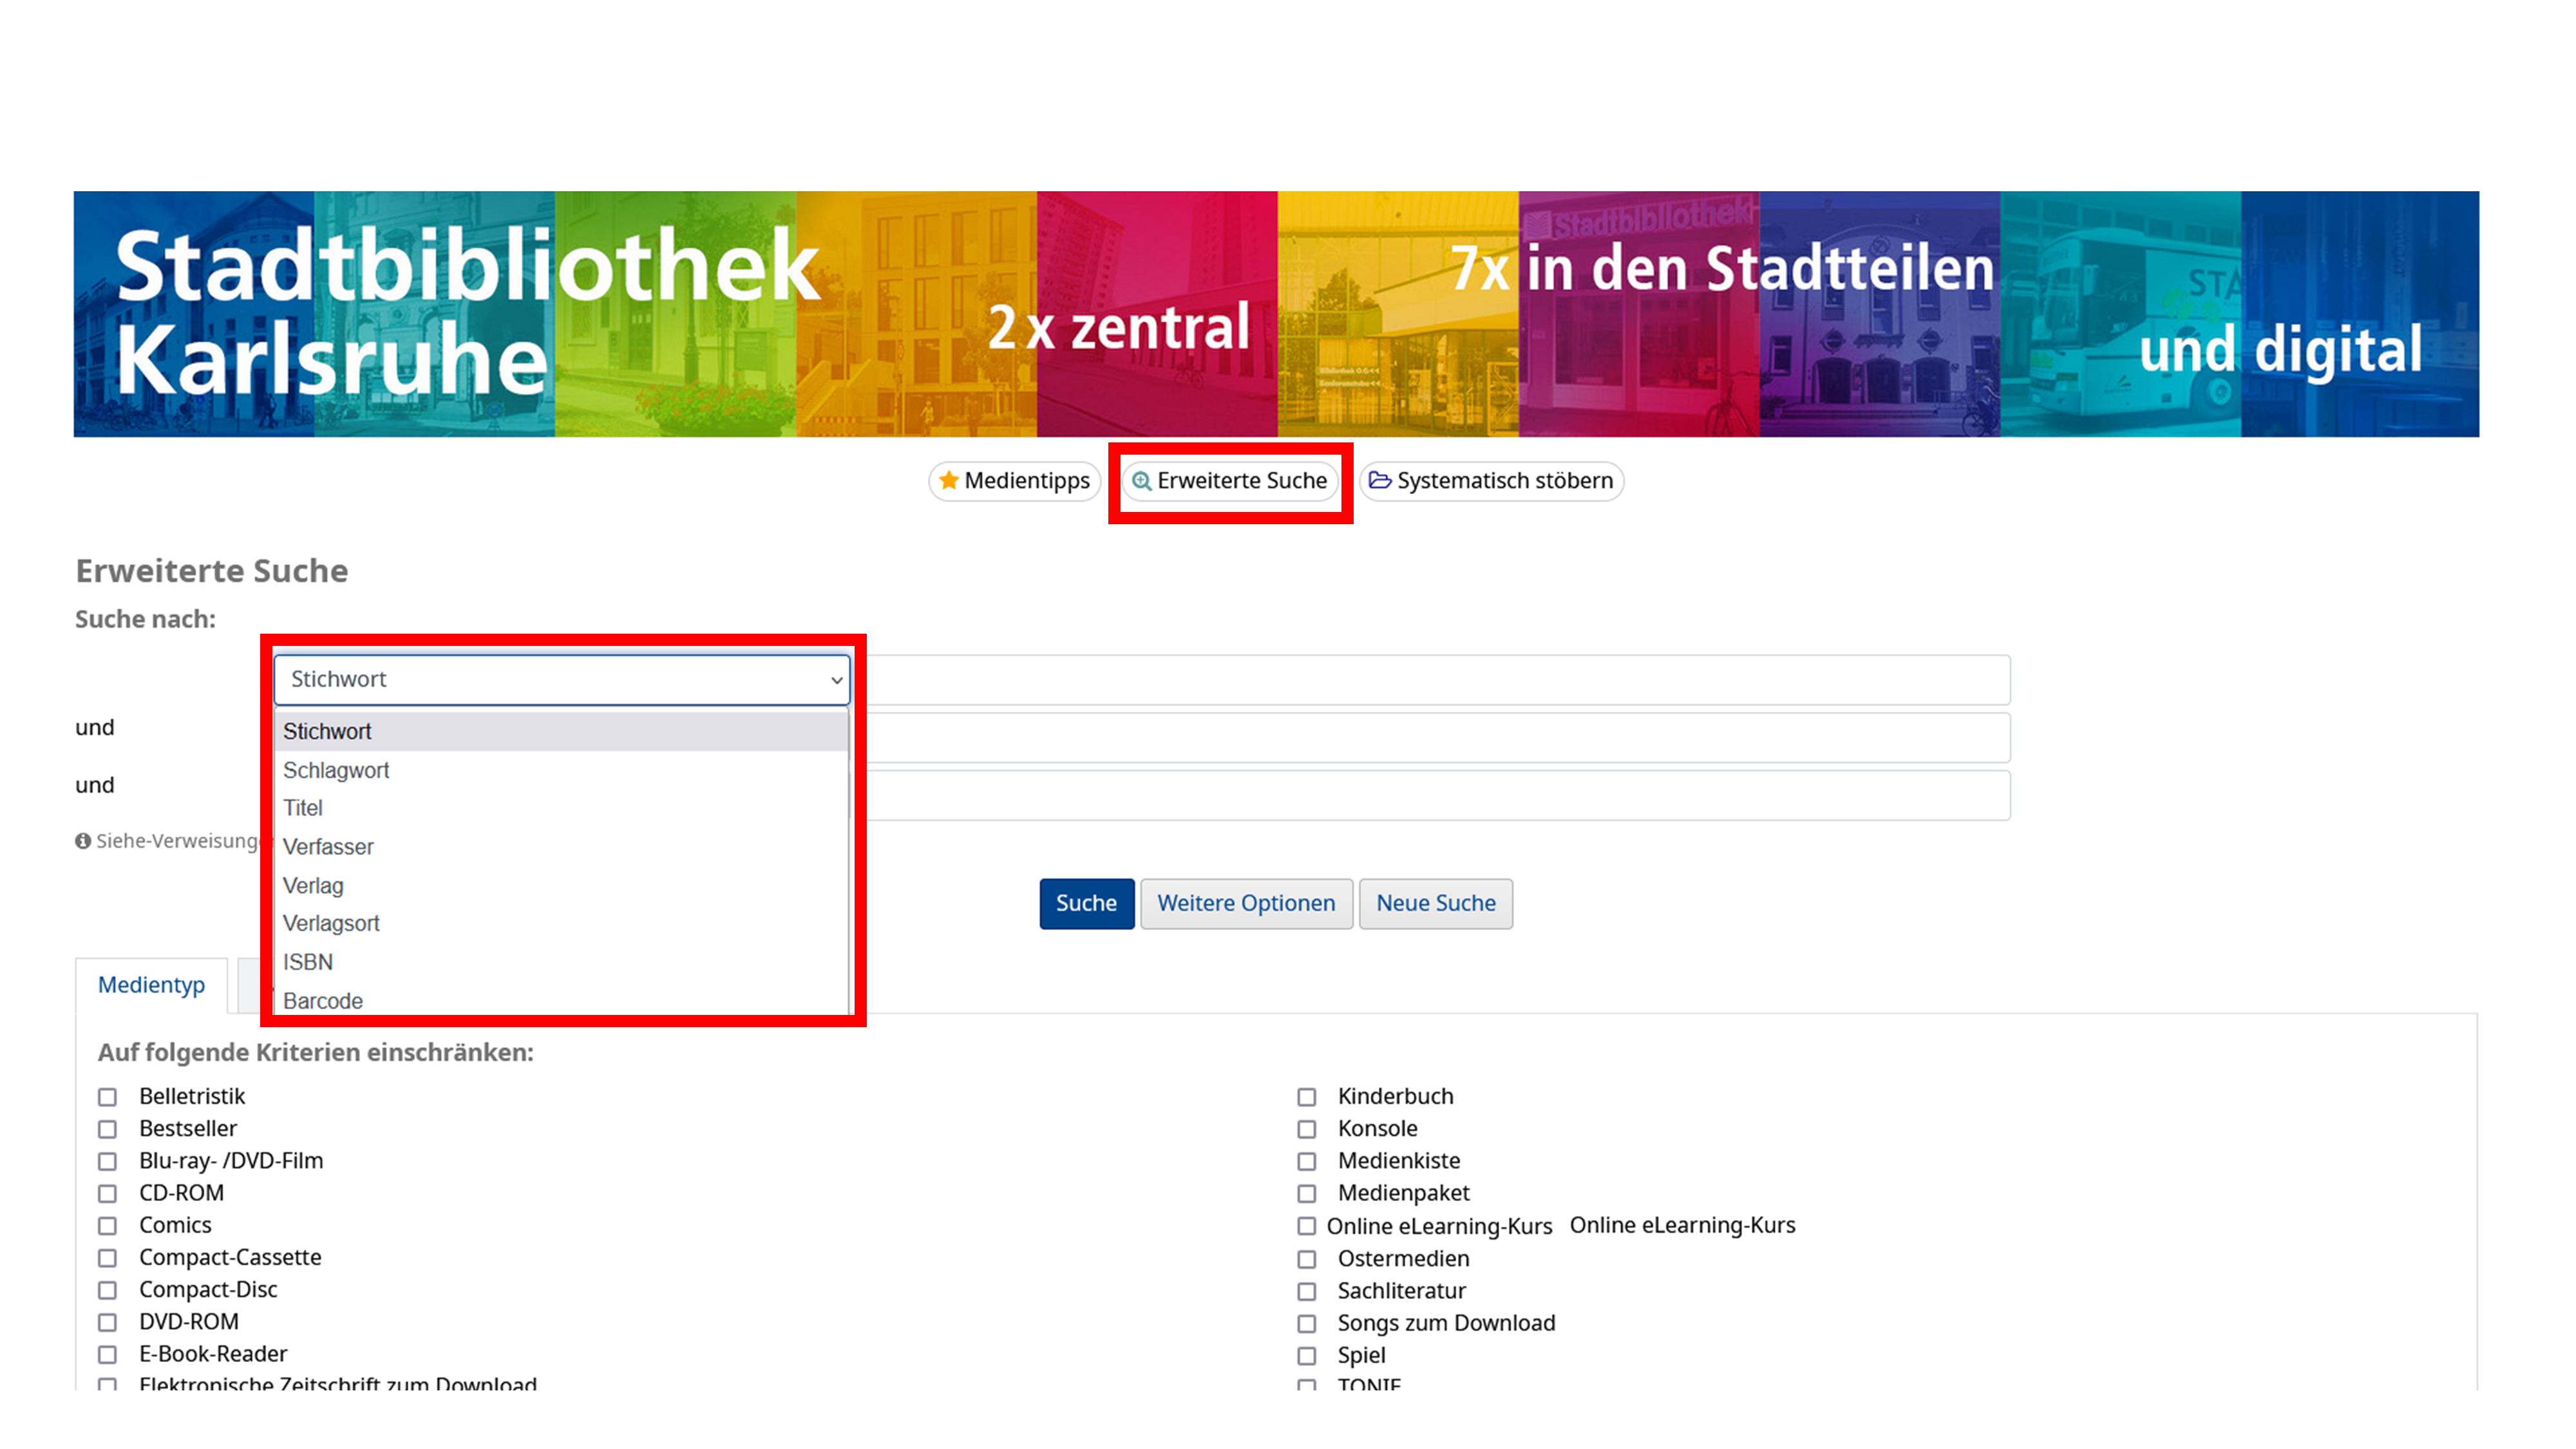
Task: Select Stichwort in the dropdown list
Action: tap(562, 731)
